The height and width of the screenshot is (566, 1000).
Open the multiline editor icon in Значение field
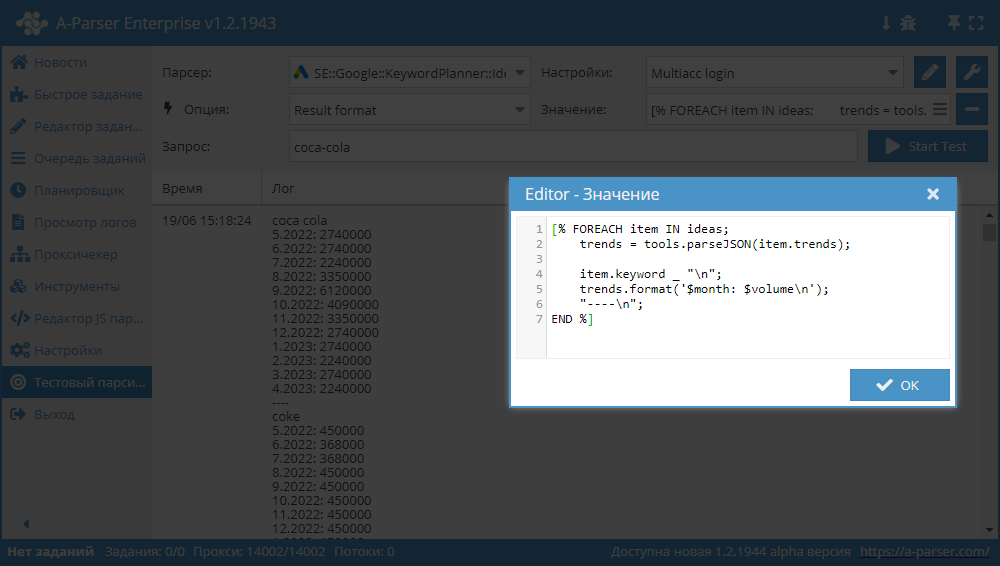940,109
